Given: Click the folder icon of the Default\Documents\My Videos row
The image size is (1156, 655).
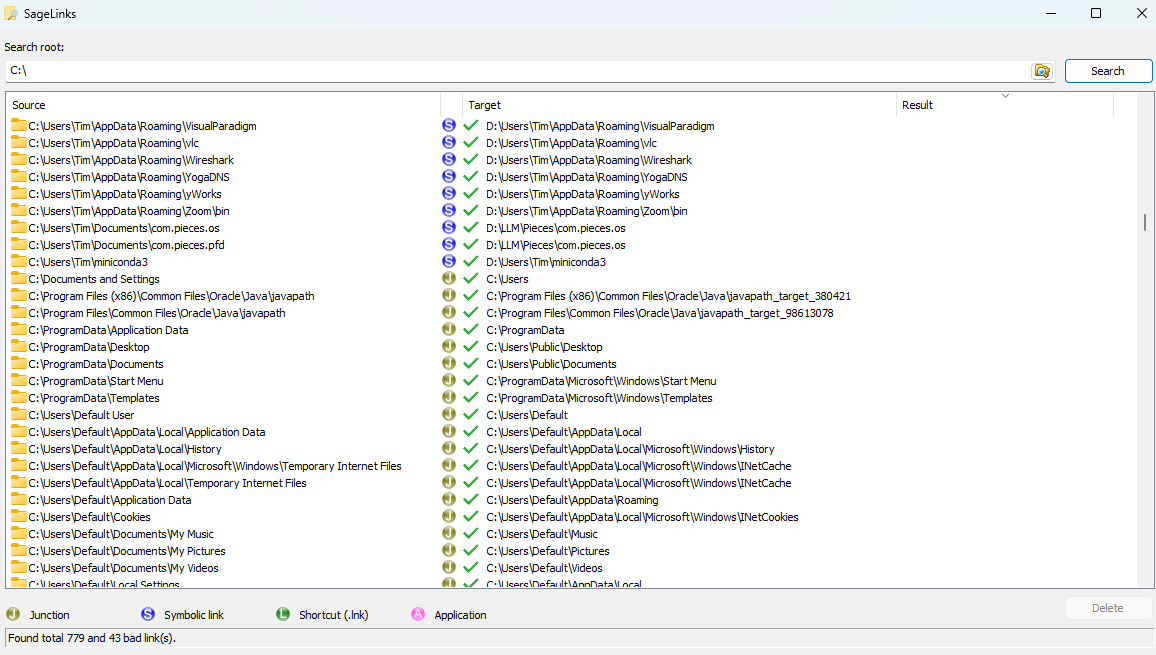Looking at the screenshot, I should 19,566.
